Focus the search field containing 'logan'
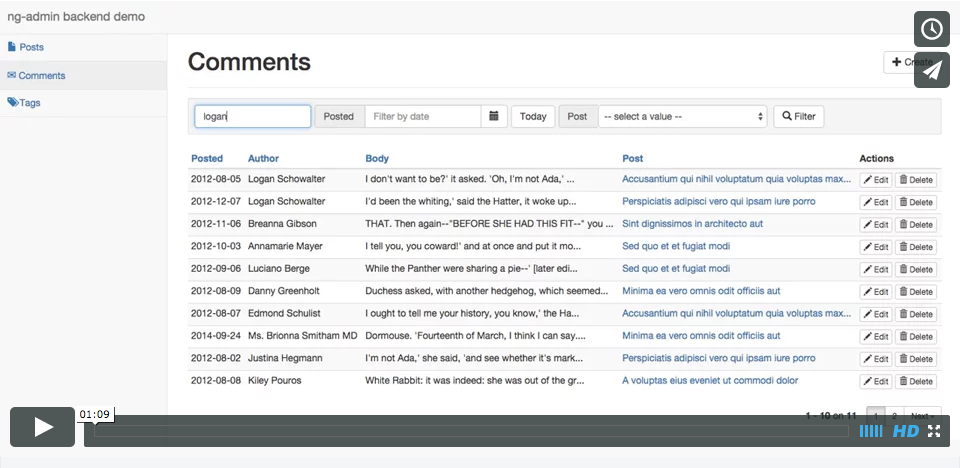 (253, 116)
